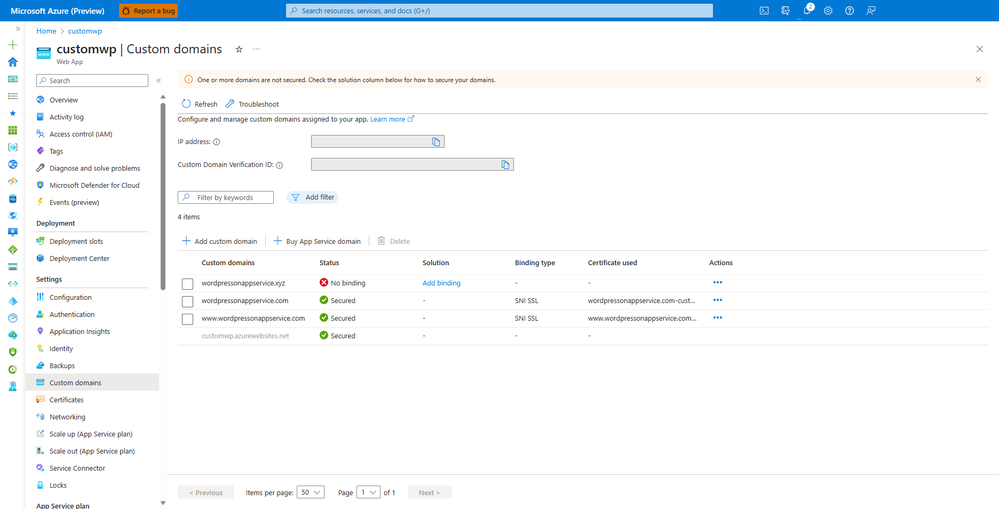
Task: Open actions ellipsis for www.wordpressonappservice.com
Action: pyautogui.click(x=718, y=317)
